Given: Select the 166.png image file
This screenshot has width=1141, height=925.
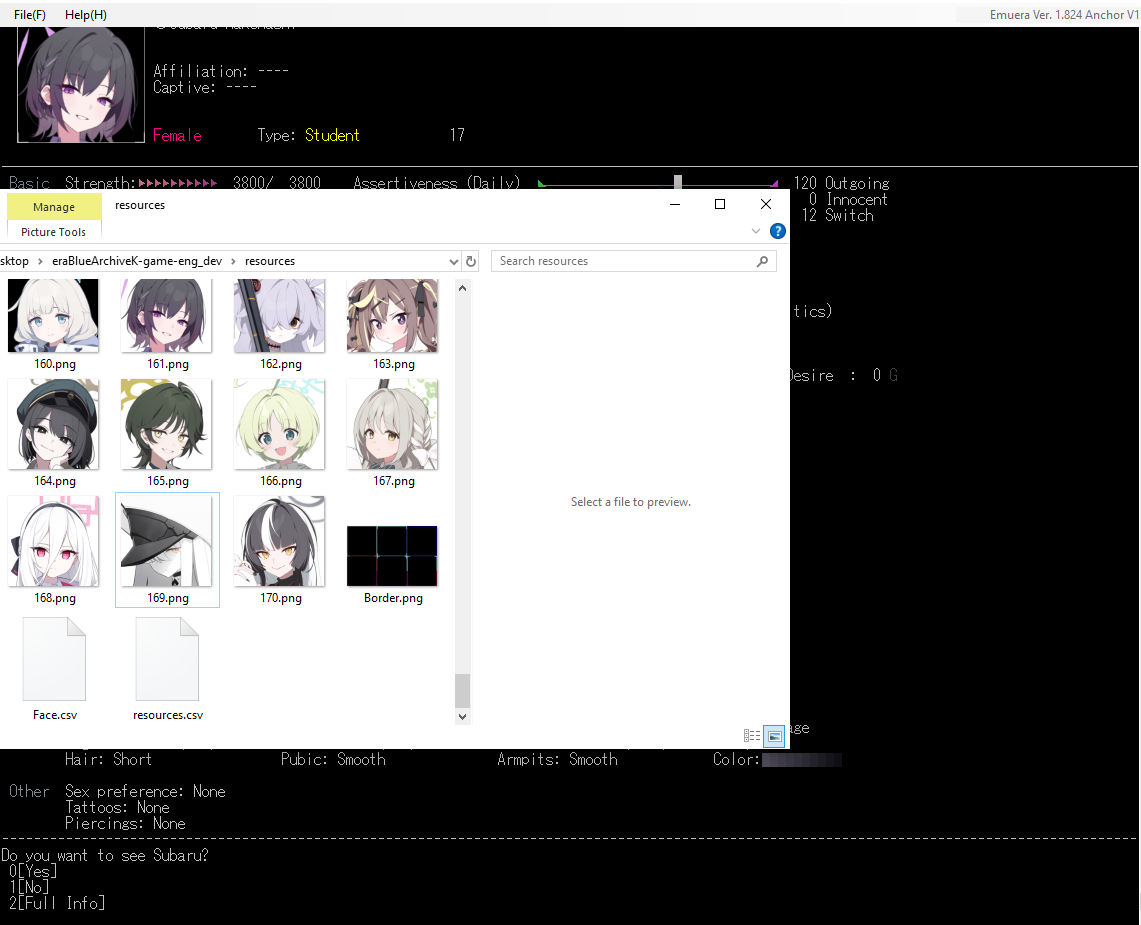Looking at the screenshot, I should tap(279, 424).
